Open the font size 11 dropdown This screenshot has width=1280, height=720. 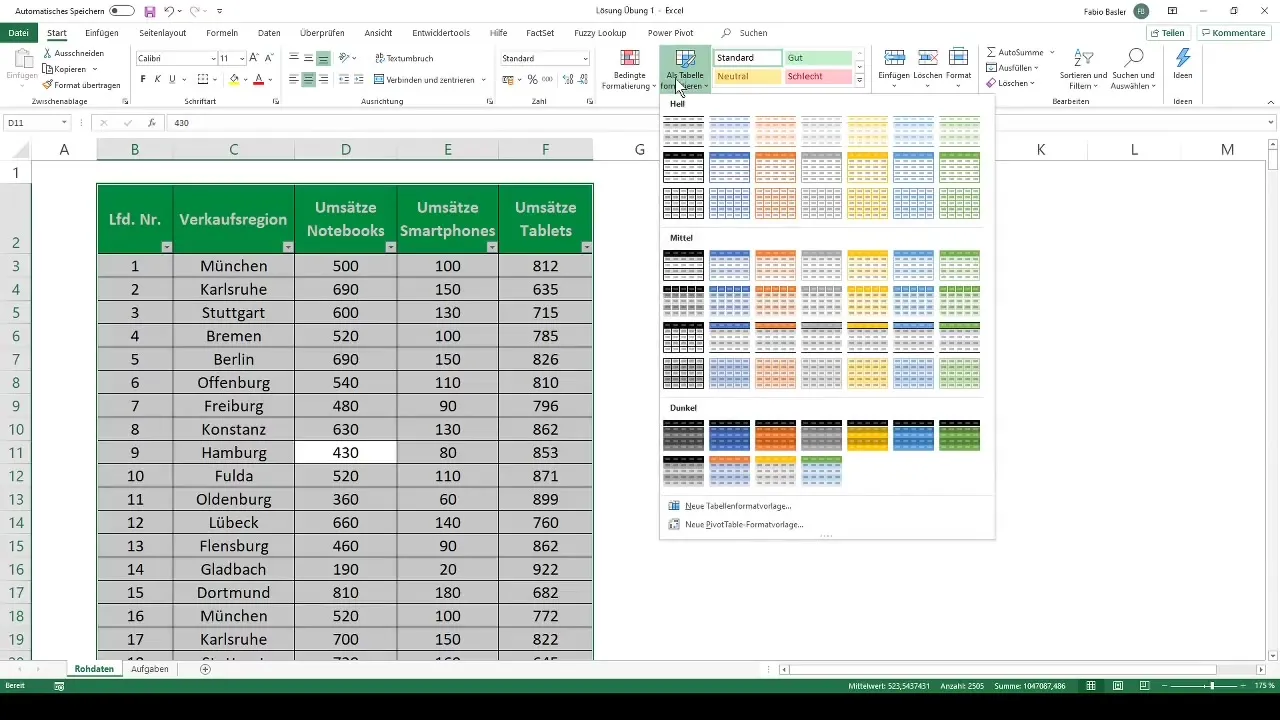(241, 58)
